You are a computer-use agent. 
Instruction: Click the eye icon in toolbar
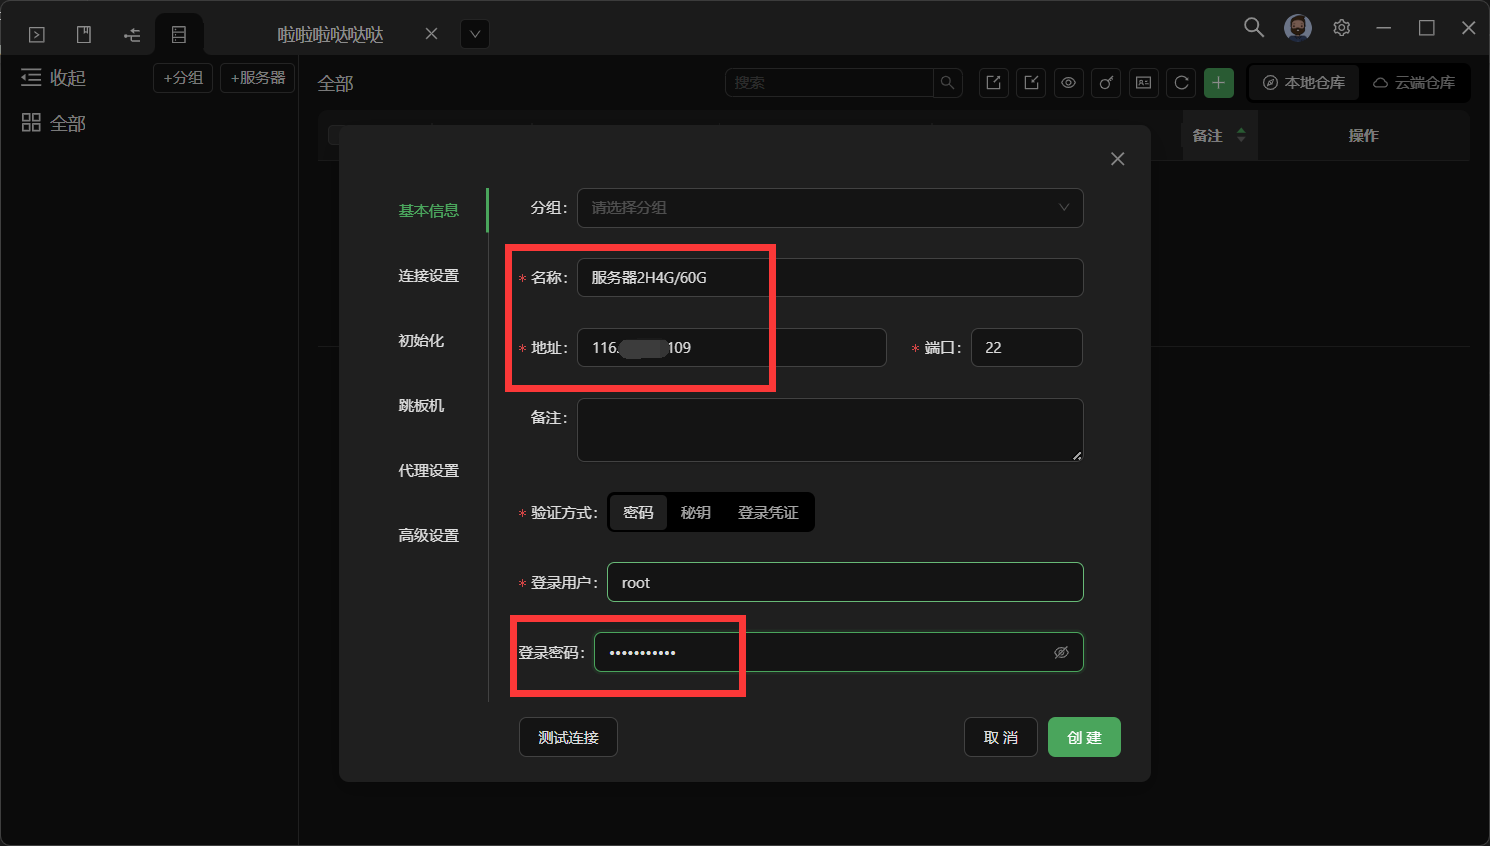1068,83
